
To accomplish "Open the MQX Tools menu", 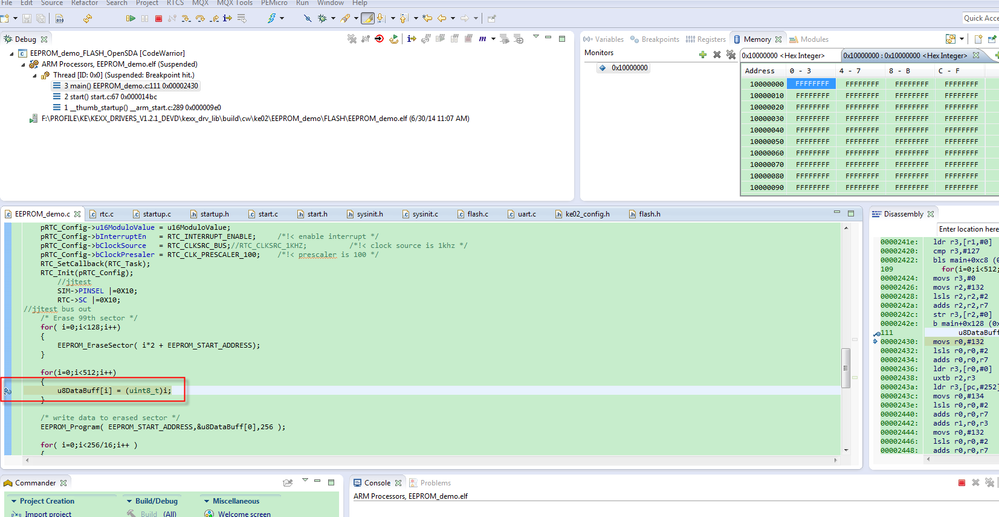I will [x=234, y=3].
